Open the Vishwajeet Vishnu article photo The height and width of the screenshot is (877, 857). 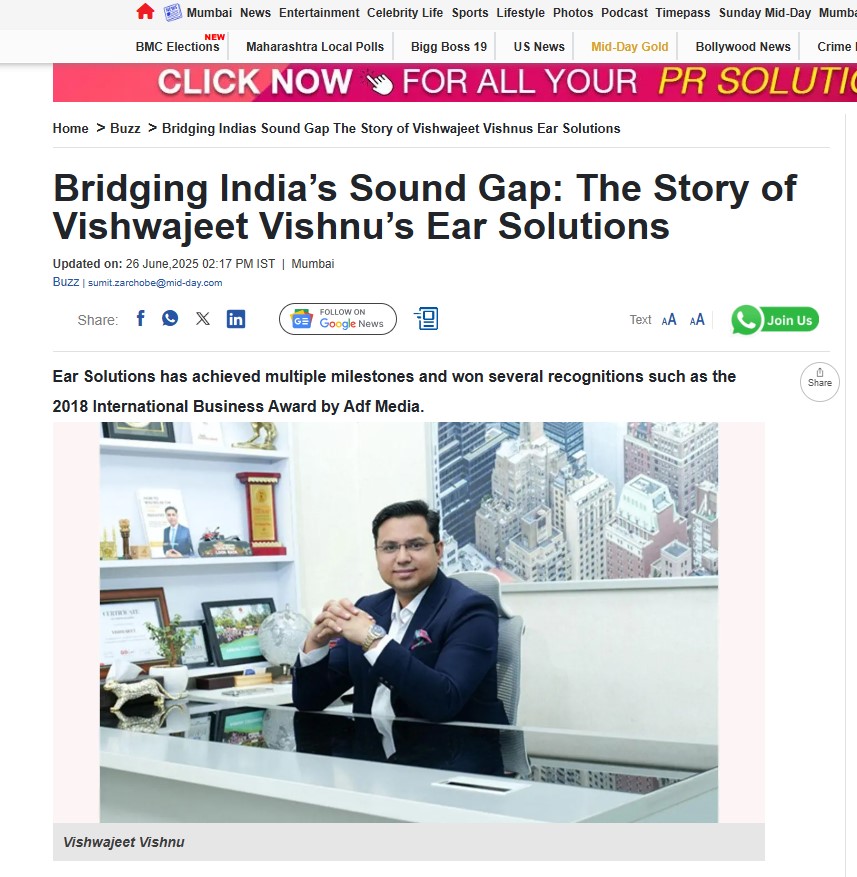[x=408, y=622]
